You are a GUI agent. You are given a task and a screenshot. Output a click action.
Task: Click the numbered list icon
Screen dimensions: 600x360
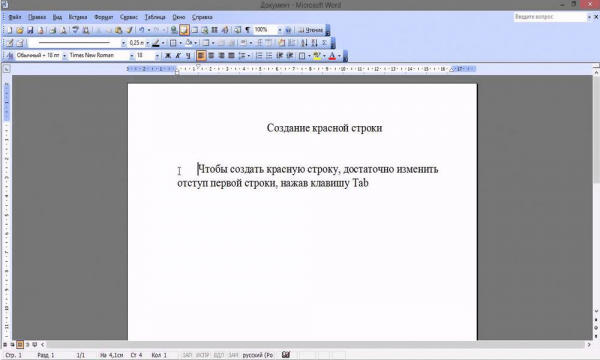259,56
